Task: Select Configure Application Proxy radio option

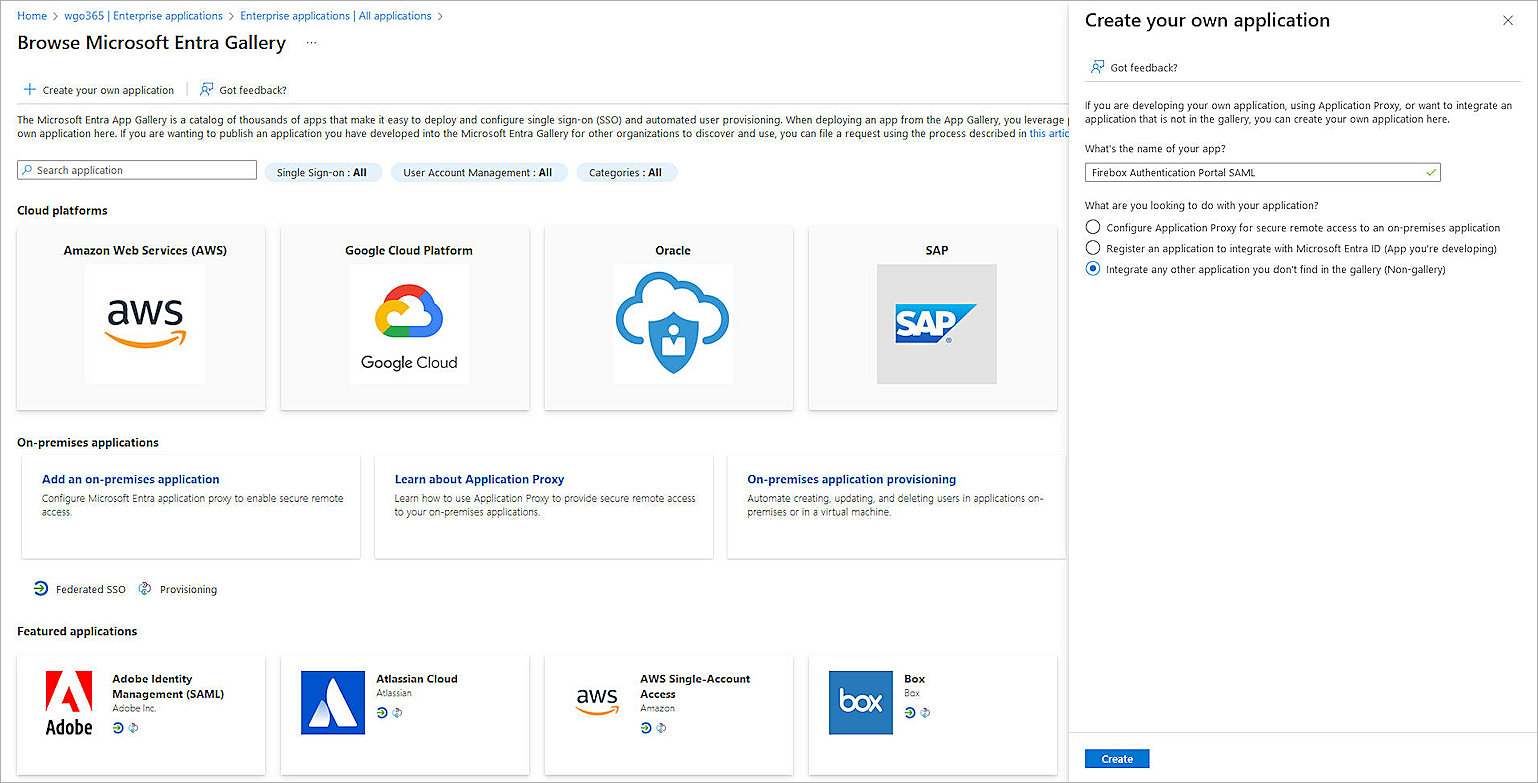Action: pos(1092,227)
